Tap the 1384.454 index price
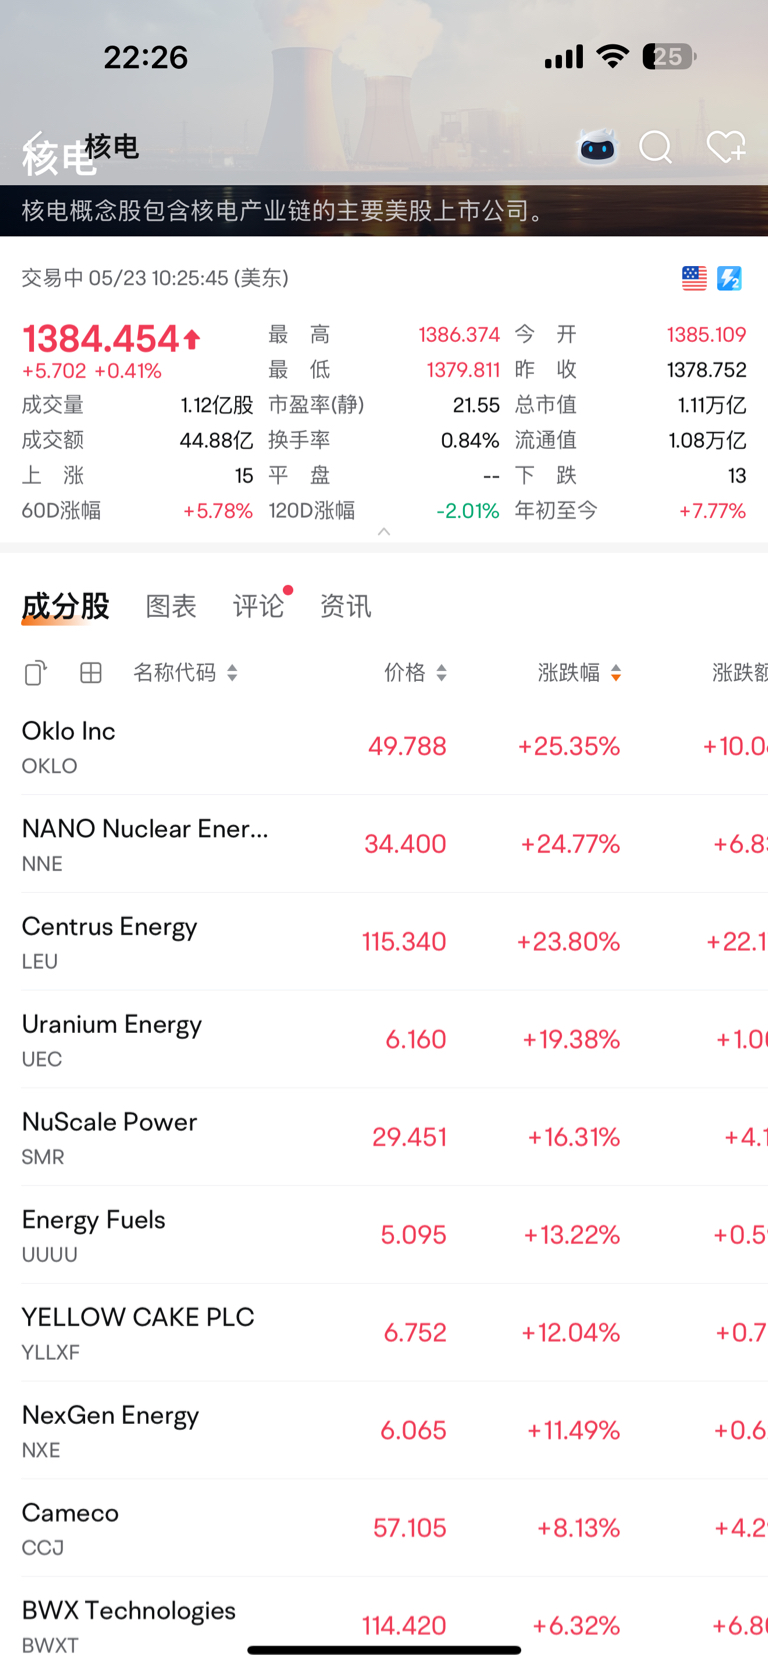The height and width of the screenshot is (1669, 768). pyautogui.click(x=101, y=339)
